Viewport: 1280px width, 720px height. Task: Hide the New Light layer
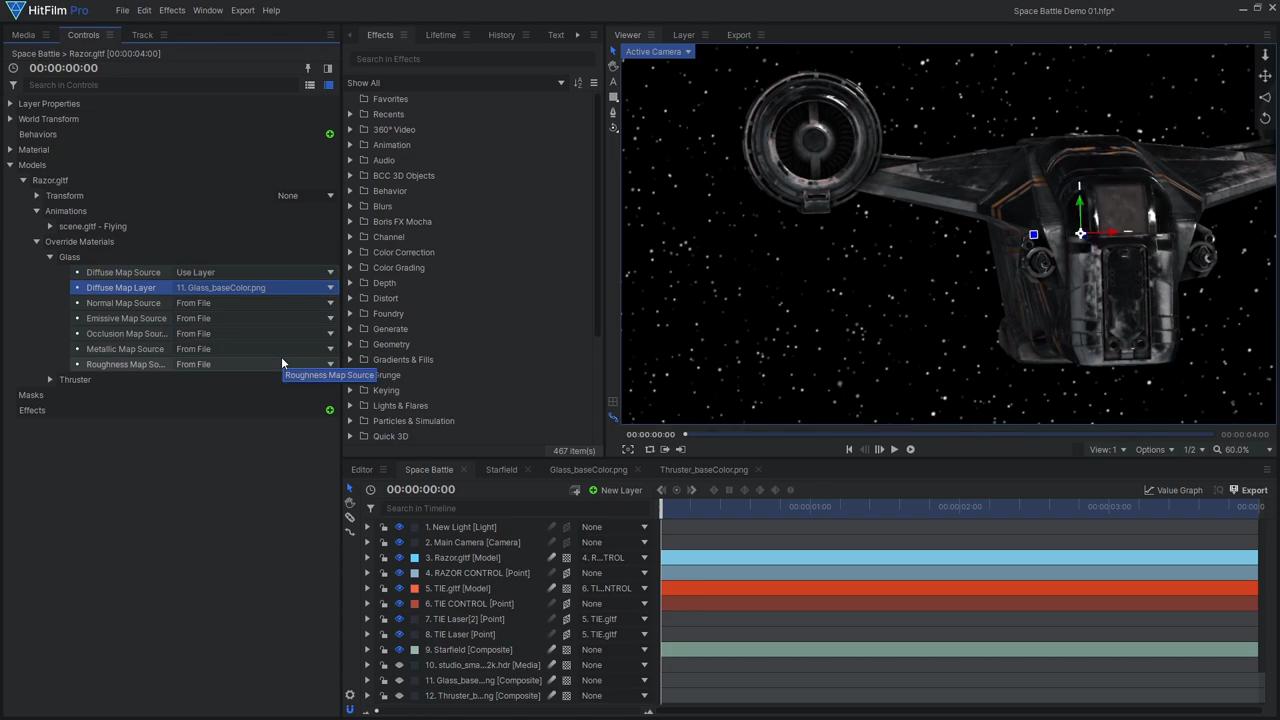(x=399, y=527)
